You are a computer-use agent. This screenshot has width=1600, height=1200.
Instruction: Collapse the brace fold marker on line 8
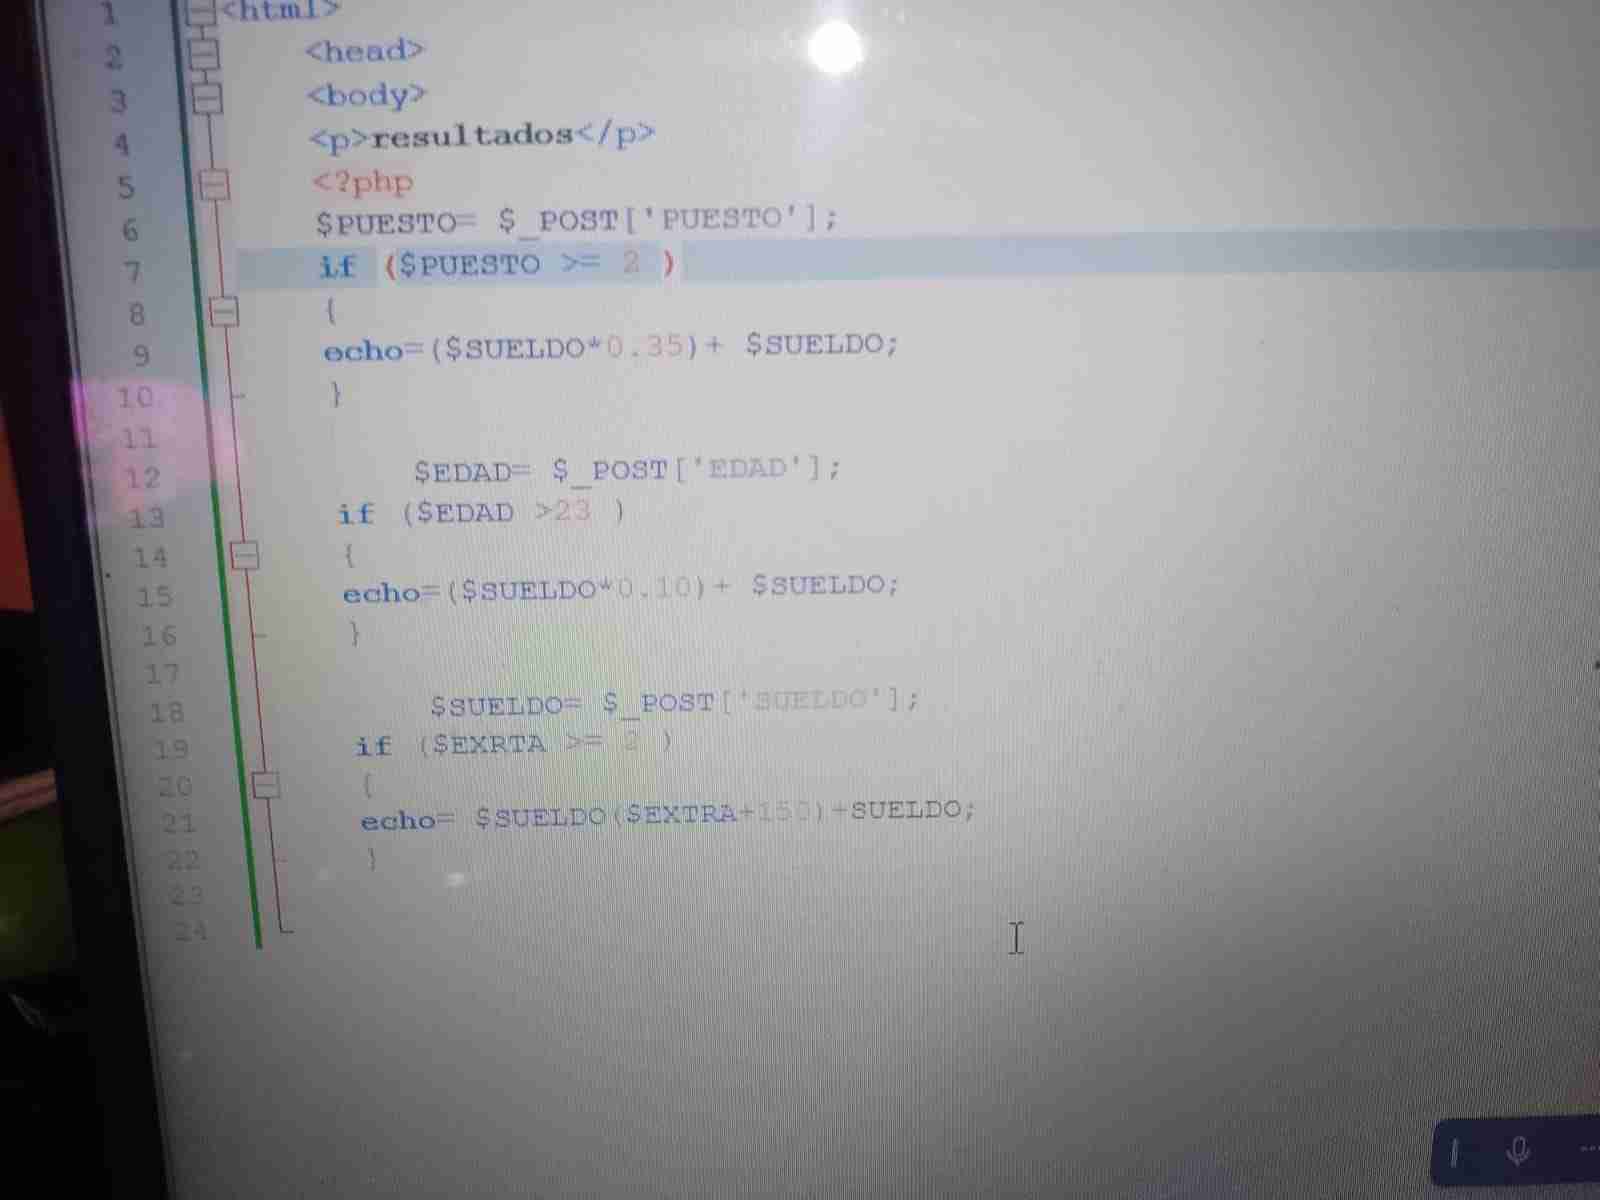(x=224, y=312)
